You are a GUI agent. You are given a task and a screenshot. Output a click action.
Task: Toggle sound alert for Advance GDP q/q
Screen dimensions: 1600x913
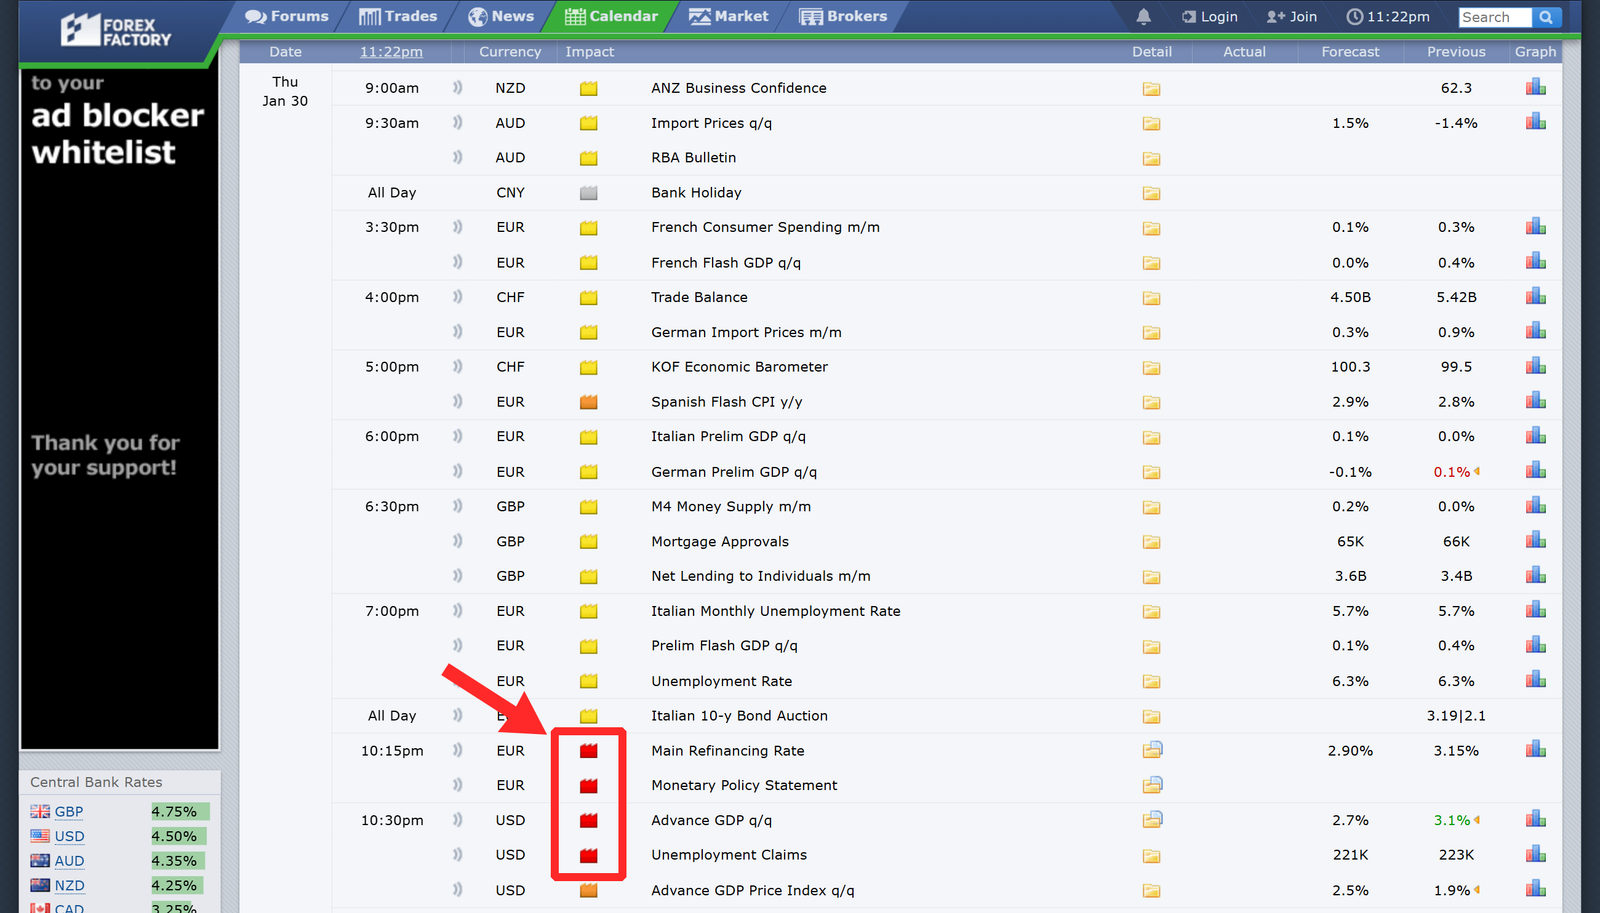pyautogui.click(x=457, y=820)
